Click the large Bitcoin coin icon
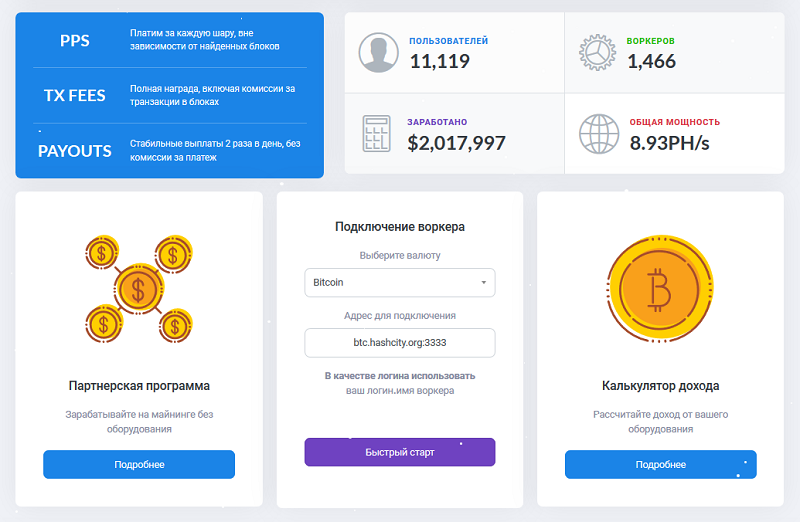This screenshot has height=522, width=800. 659,289
